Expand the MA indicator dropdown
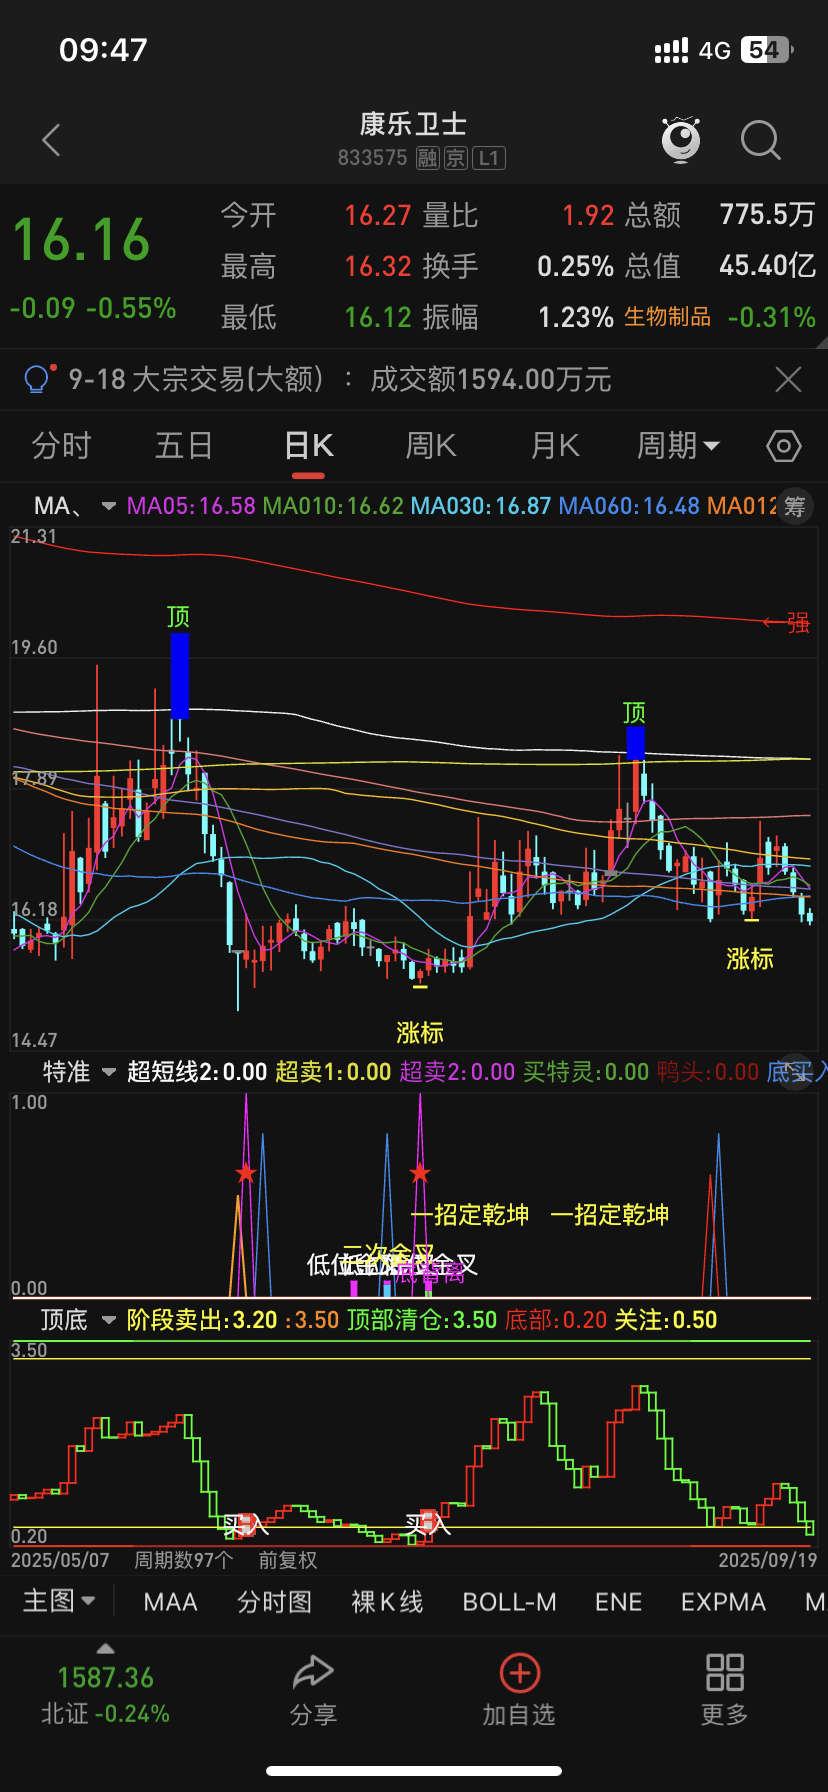The image size is (828, 1792). point(108,506)
